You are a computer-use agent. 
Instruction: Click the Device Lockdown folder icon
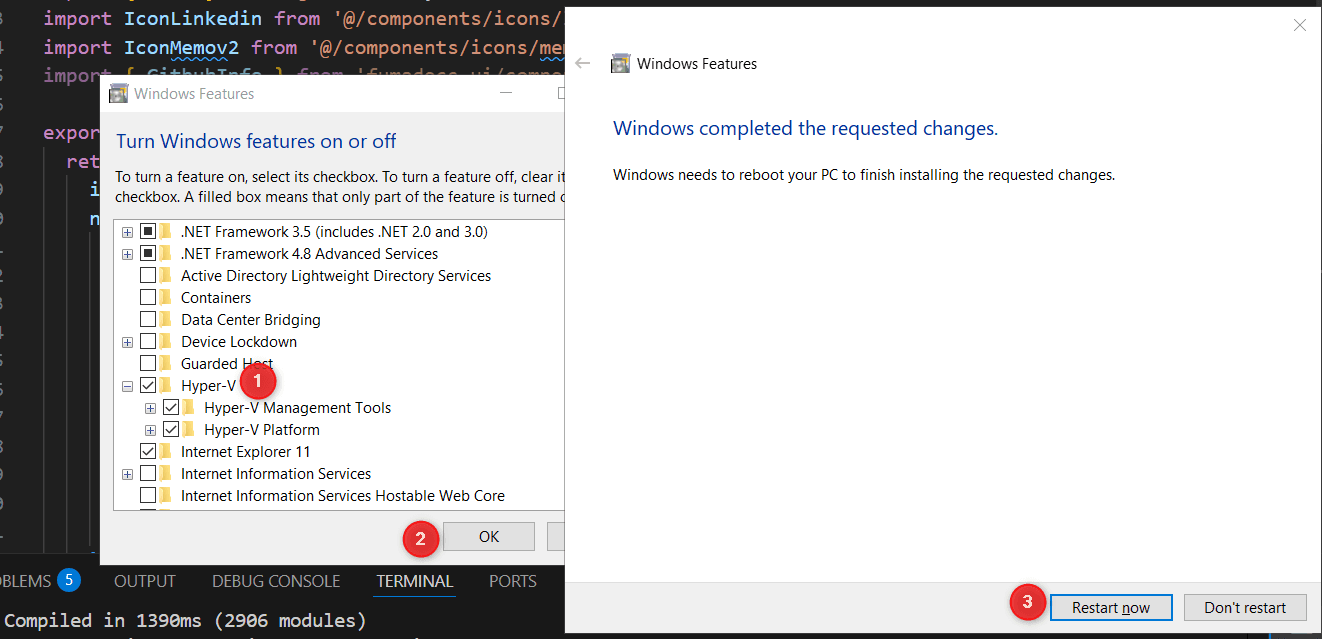coord(166,342)
